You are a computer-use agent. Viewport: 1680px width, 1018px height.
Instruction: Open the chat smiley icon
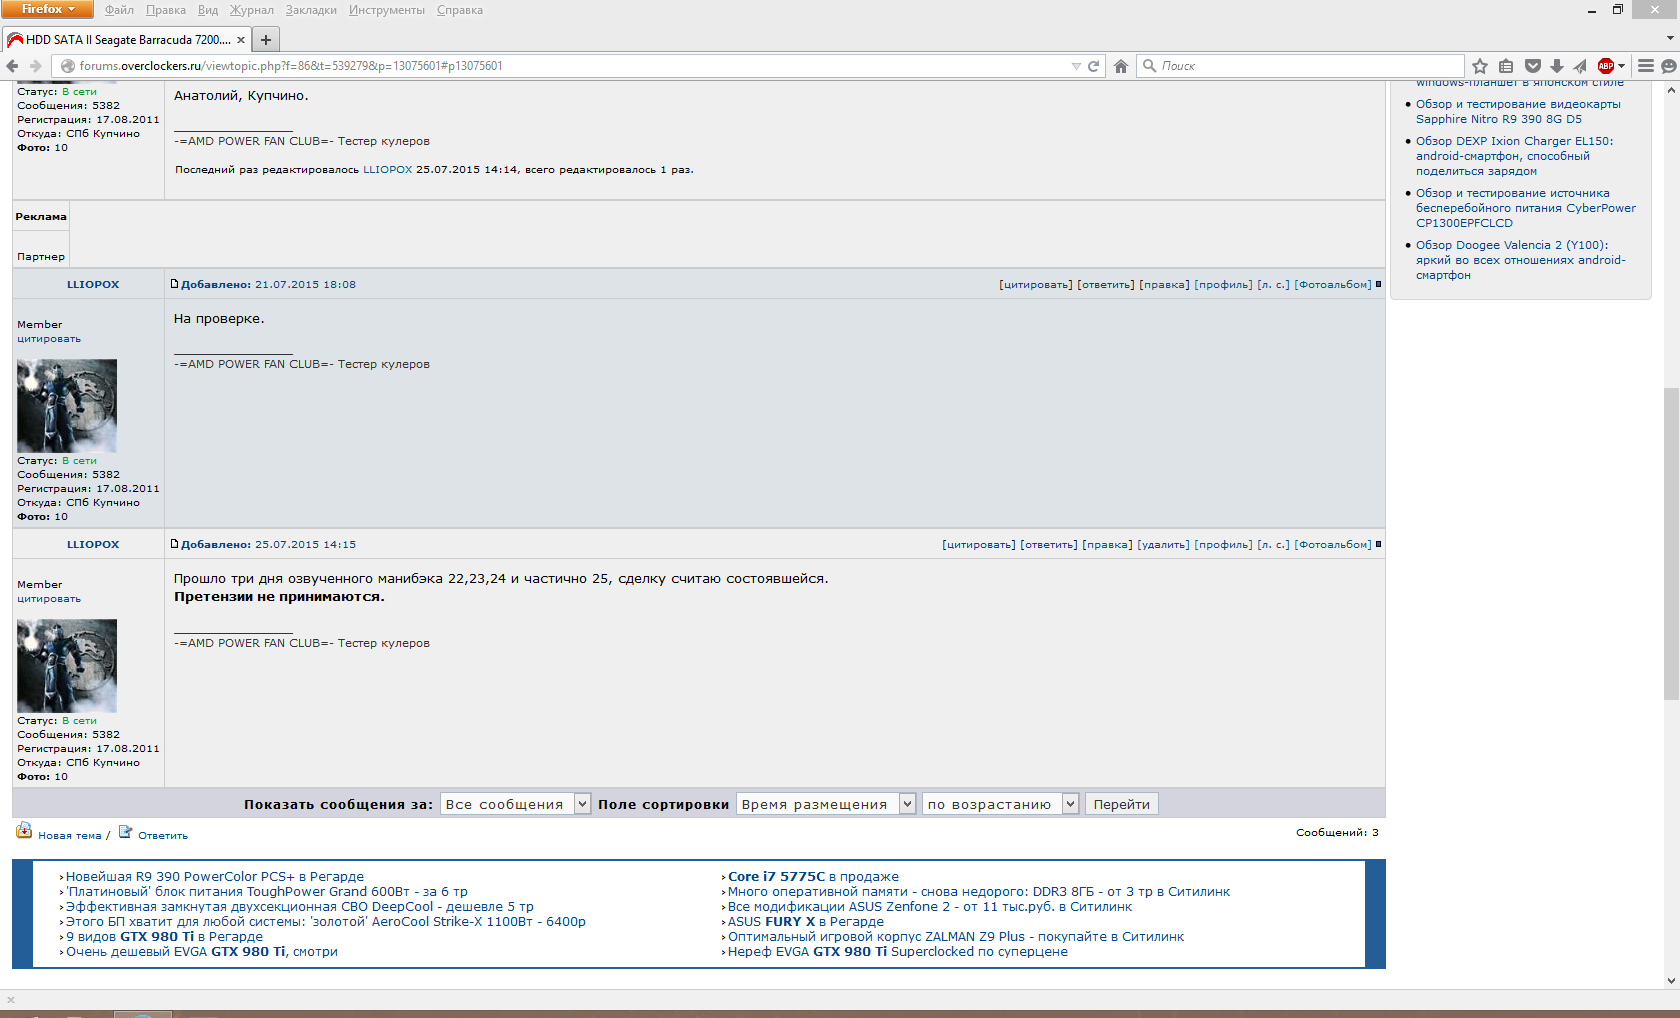click(x=1669, y=66)
